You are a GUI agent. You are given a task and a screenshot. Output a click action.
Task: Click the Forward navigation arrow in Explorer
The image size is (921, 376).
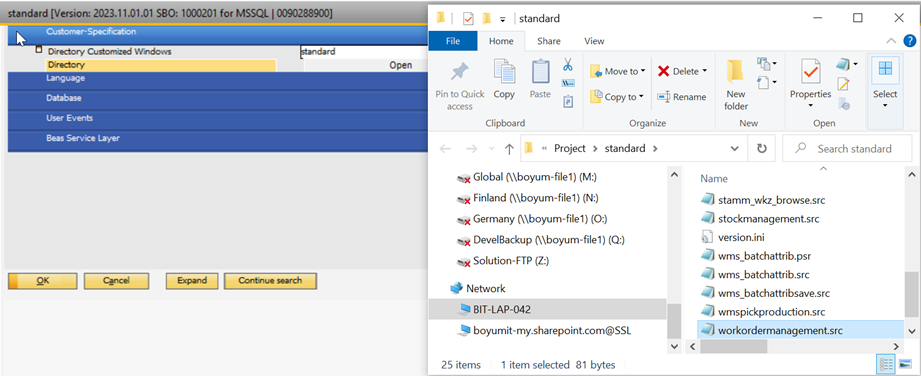coord(471,149)
